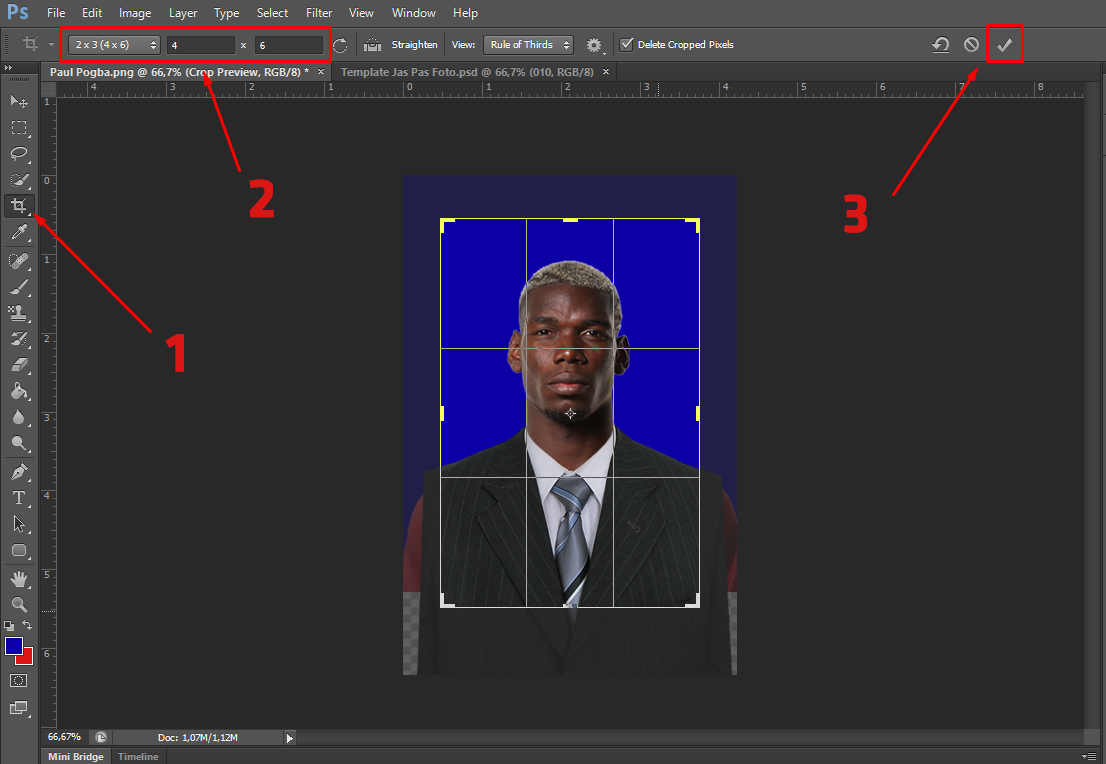This screenshot has height=764, width=1106.
Task: Select the Rectangular Marquee tool
Action: pos(19,128)
